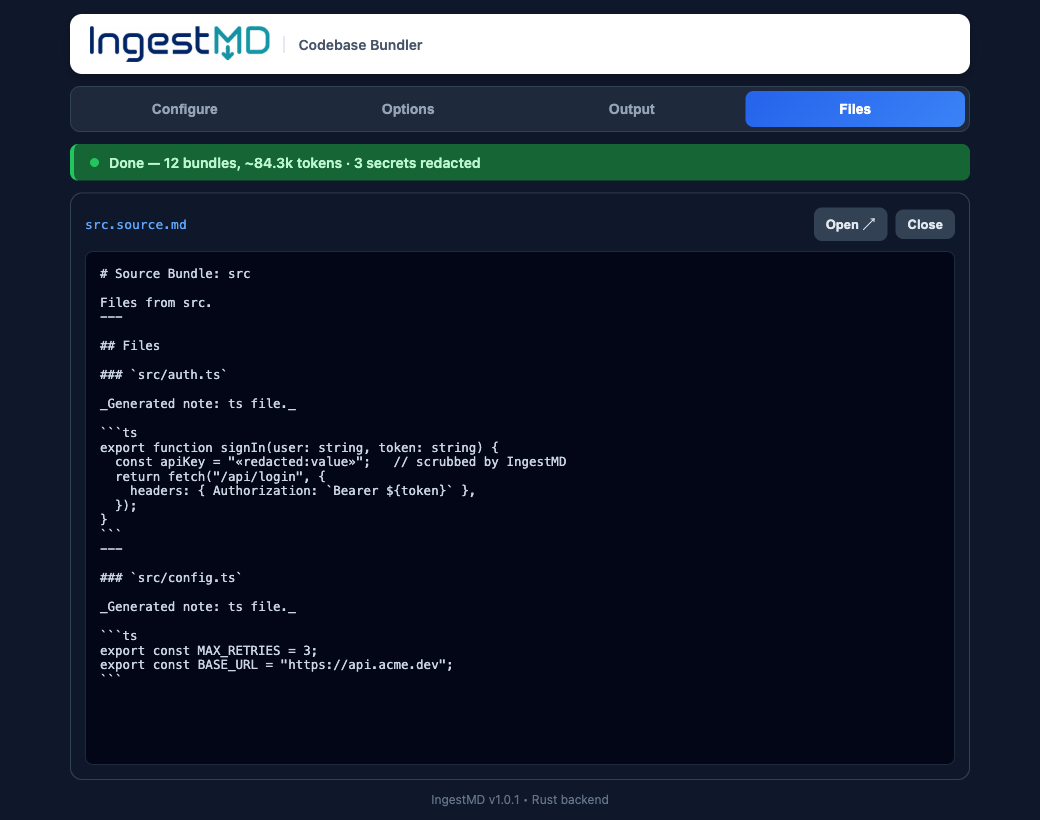This screenshot has height=820, width=1040.
Task: Click the '### `src/auth.ts`' heading
Action: 163,375
